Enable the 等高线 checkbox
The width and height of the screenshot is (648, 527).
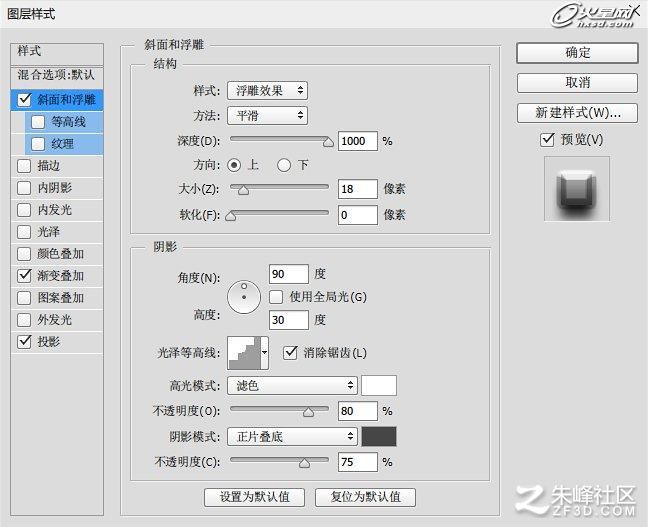(x=38, y=122)
